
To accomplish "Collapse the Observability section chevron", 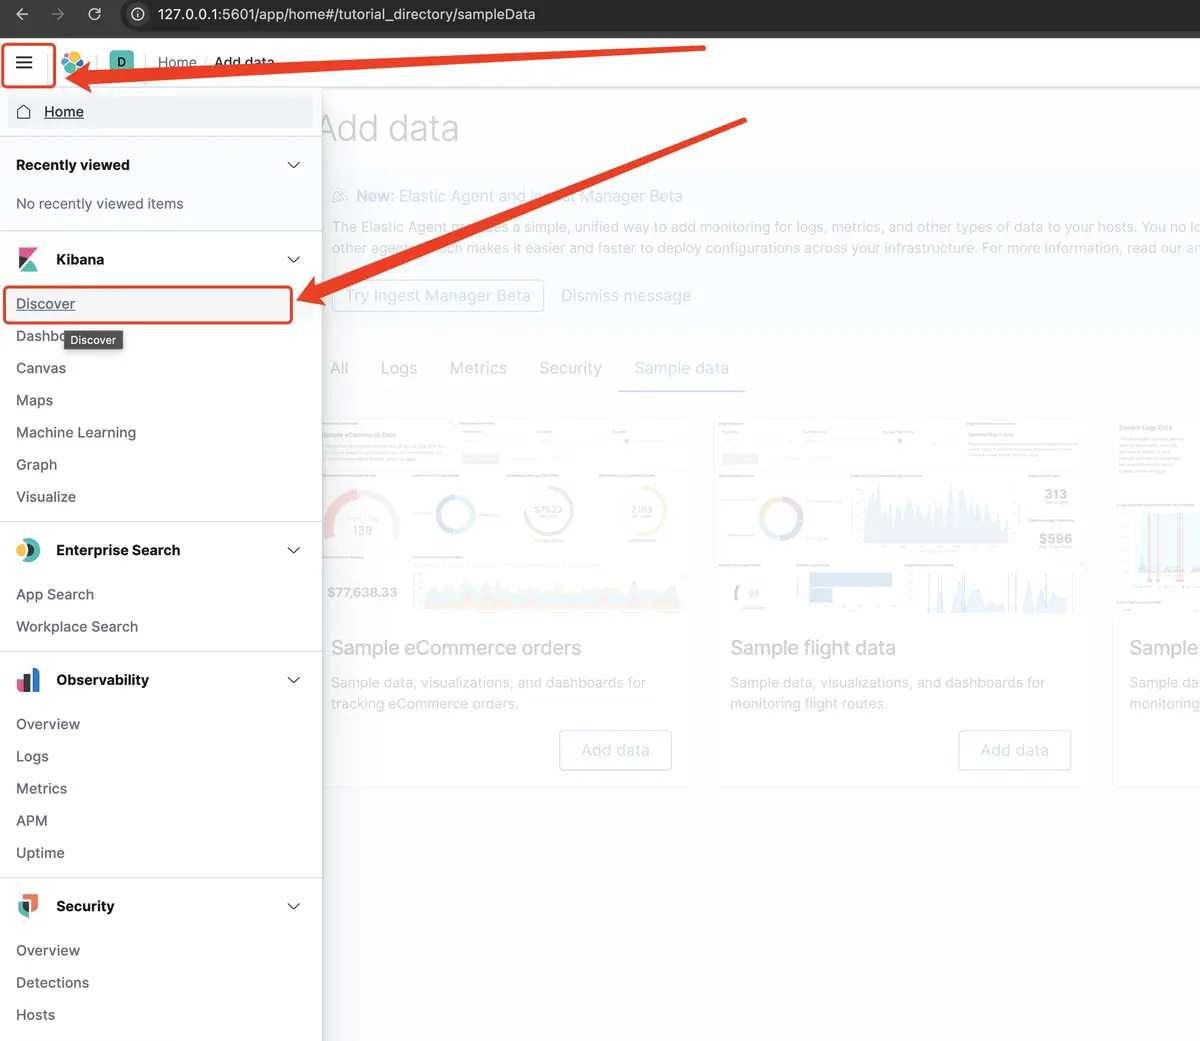I will tap(294, 680).
